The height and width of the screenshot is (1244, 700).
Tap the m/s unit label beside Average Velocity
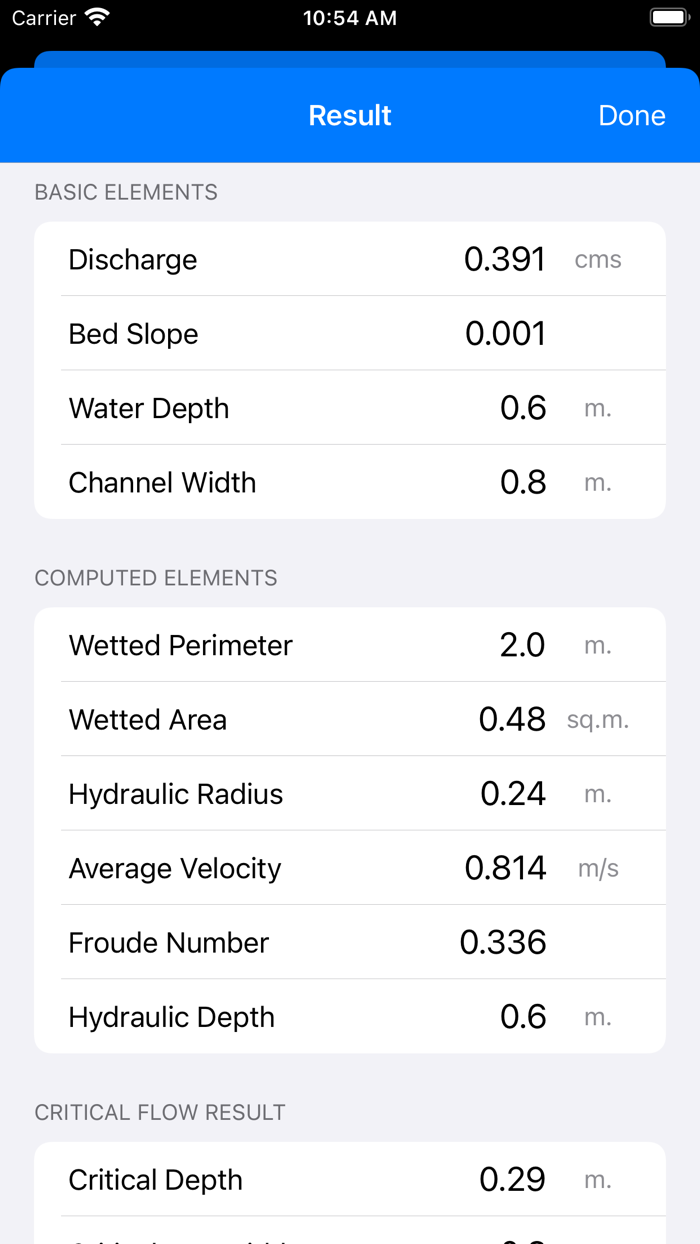pos(597,868)
